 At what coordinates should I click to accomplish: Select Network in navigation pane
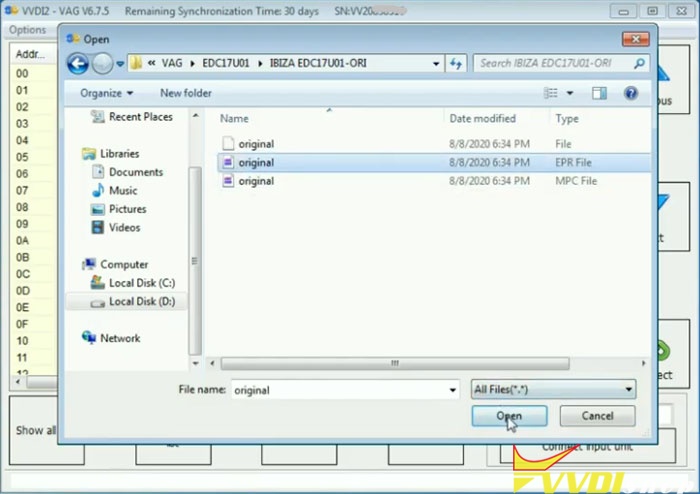(x=111, y=338)
